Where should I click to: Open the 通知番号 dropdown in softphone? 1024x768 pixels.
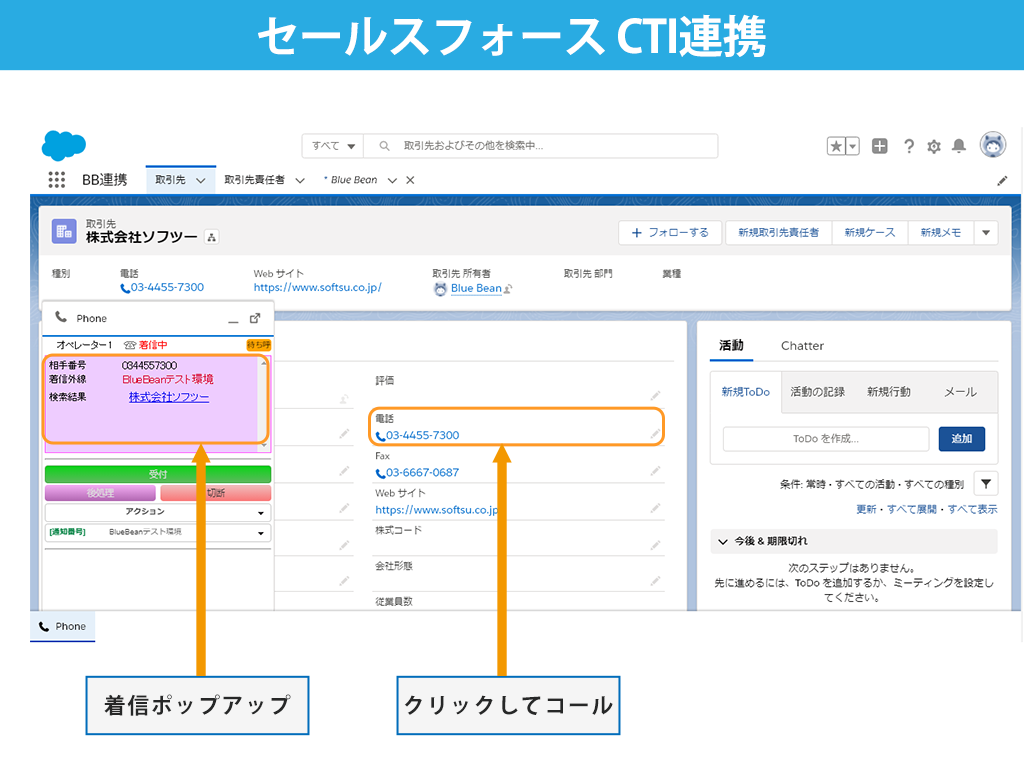pos(158,533)
